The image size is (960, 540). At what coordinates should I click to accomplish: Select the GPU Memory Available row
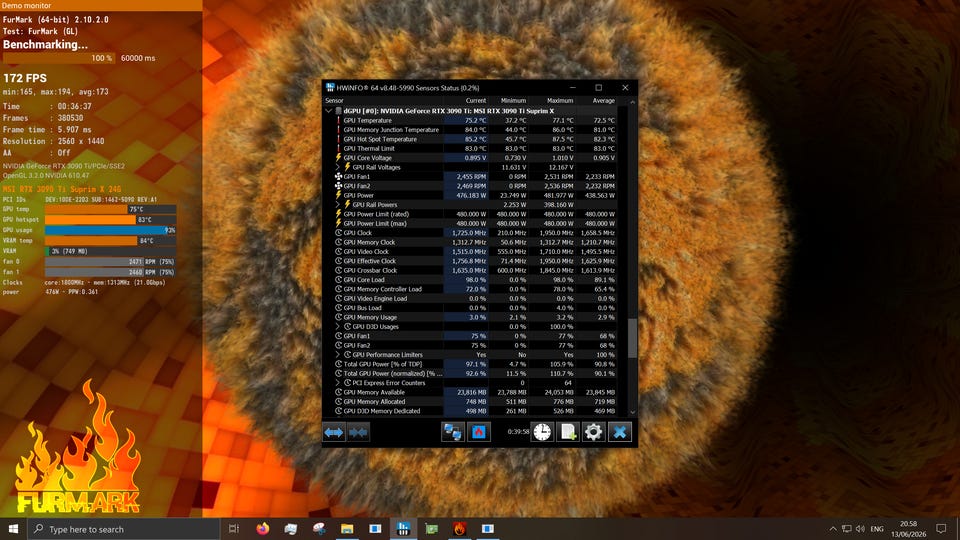(x=475, y=392)
